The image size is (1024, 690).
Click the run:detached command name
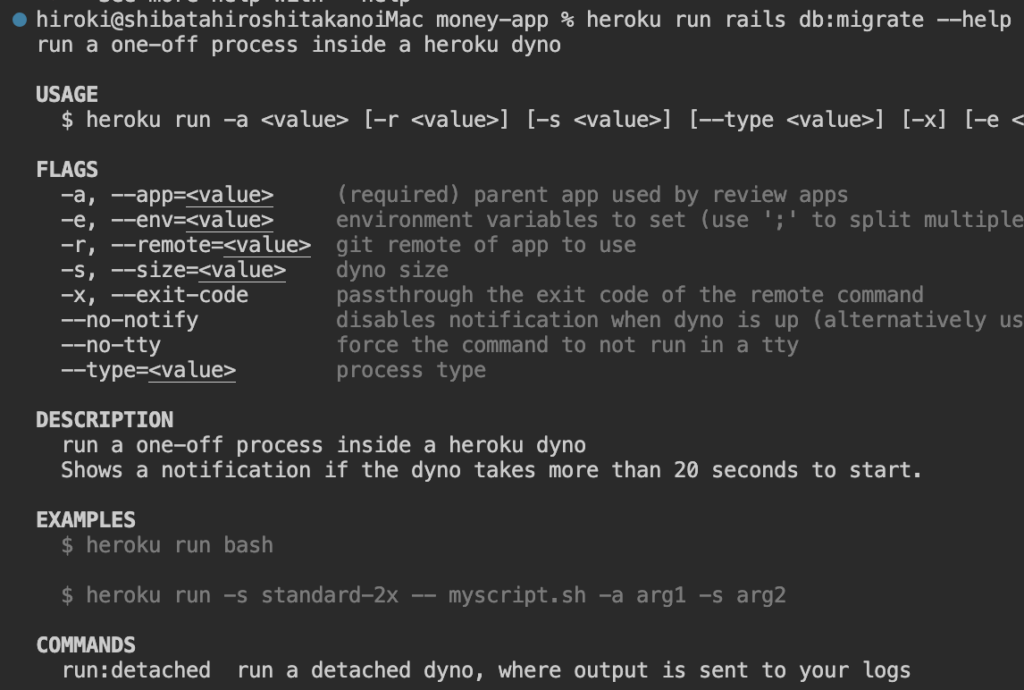[136, 670]
